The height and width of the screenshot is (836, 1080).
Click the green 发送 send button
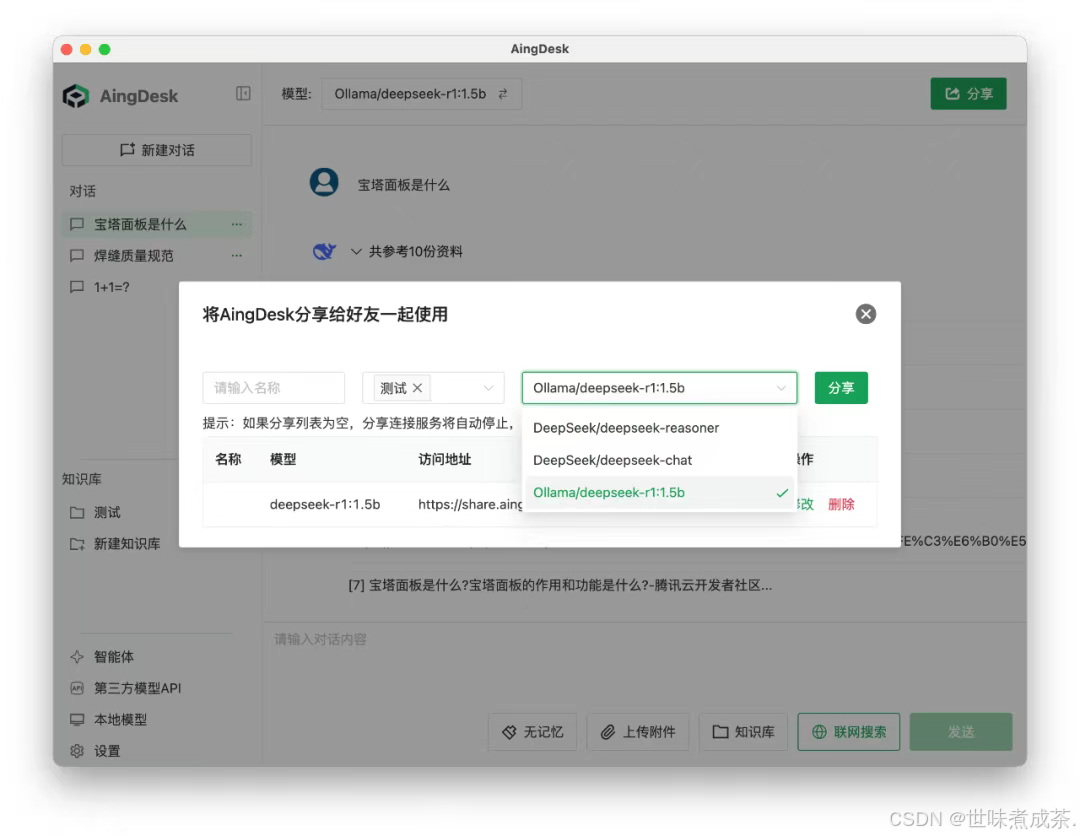pyautogui.click(x=961, y=731)
